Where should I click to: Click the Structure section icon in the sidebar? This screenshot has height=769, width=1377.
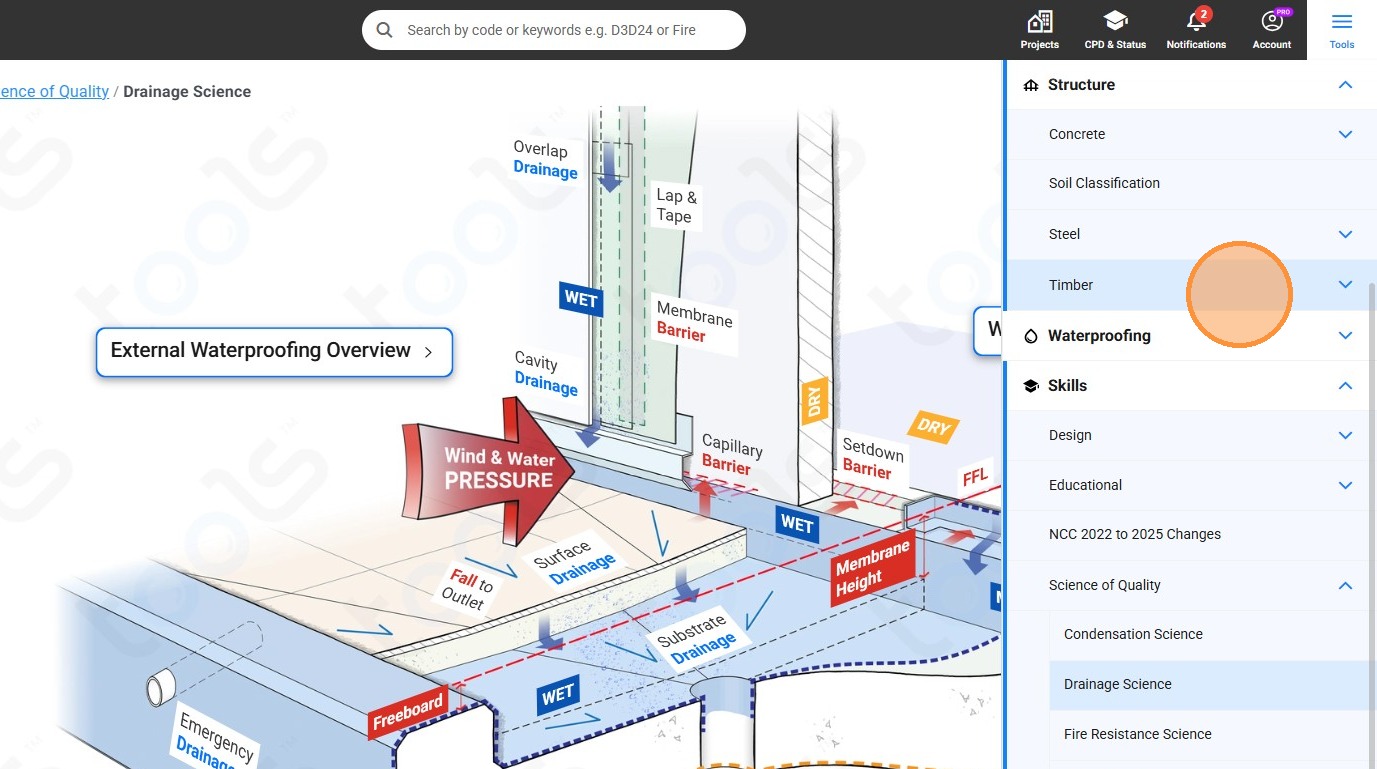coord(1031,85)
